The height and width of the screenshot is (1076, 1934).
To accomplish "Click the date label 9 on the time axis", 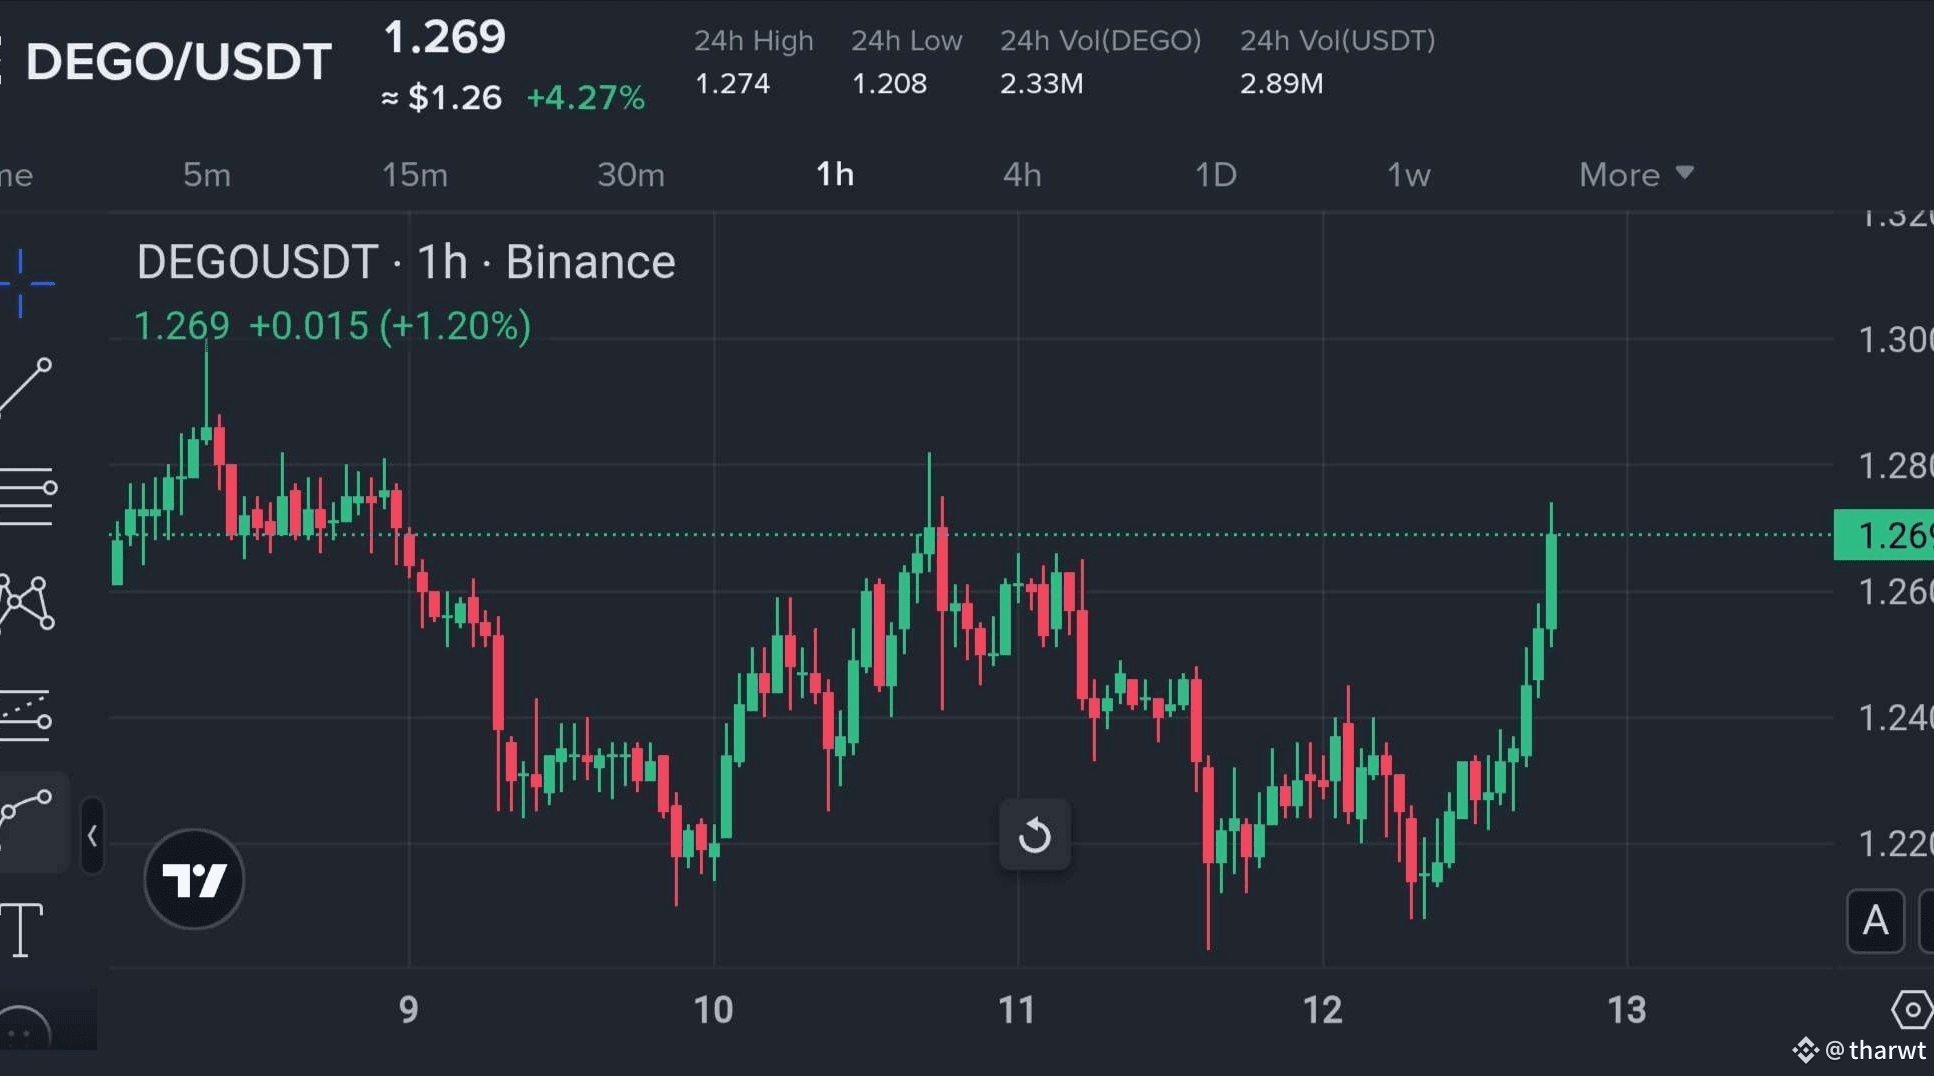I will (x=408, y=1010).
